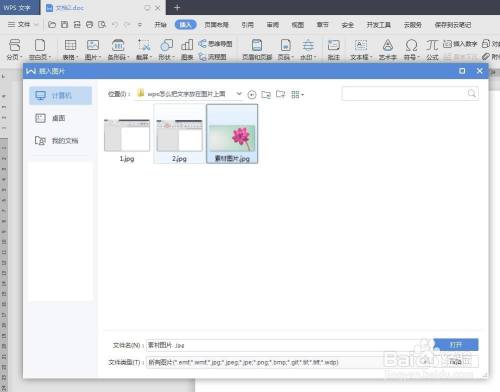The height and width of the screenshot is (392, 500).
Task: Click the Open (打开) button in dialog
Action: coord(456,345)
